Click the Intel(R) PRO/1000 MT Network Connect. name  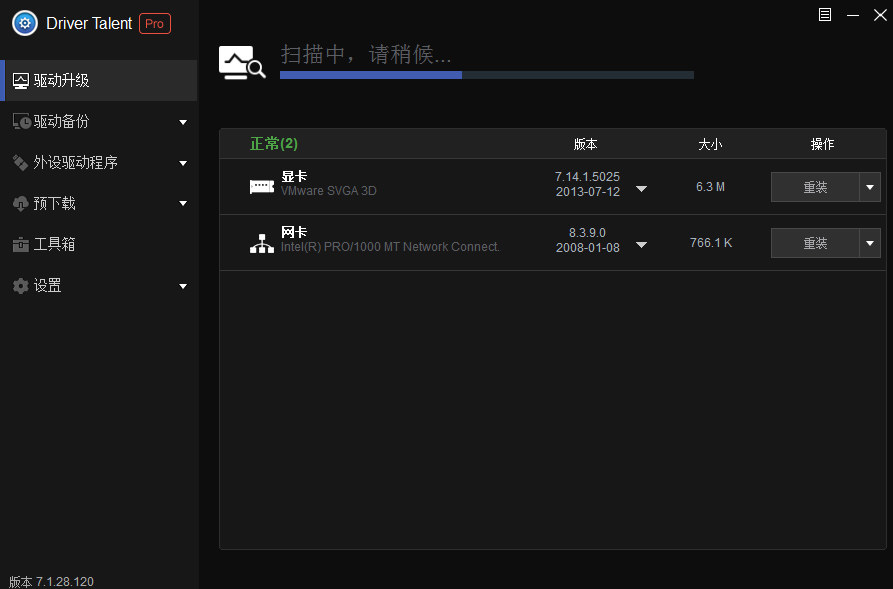tap(390, 247)
